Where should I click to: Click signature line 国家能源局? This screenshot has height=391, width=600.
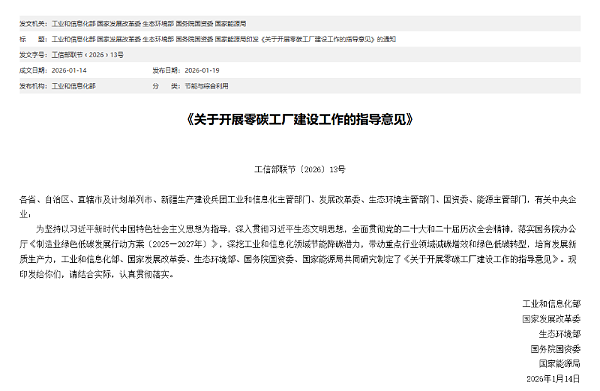pyautogui.click(x=560, y=363)
